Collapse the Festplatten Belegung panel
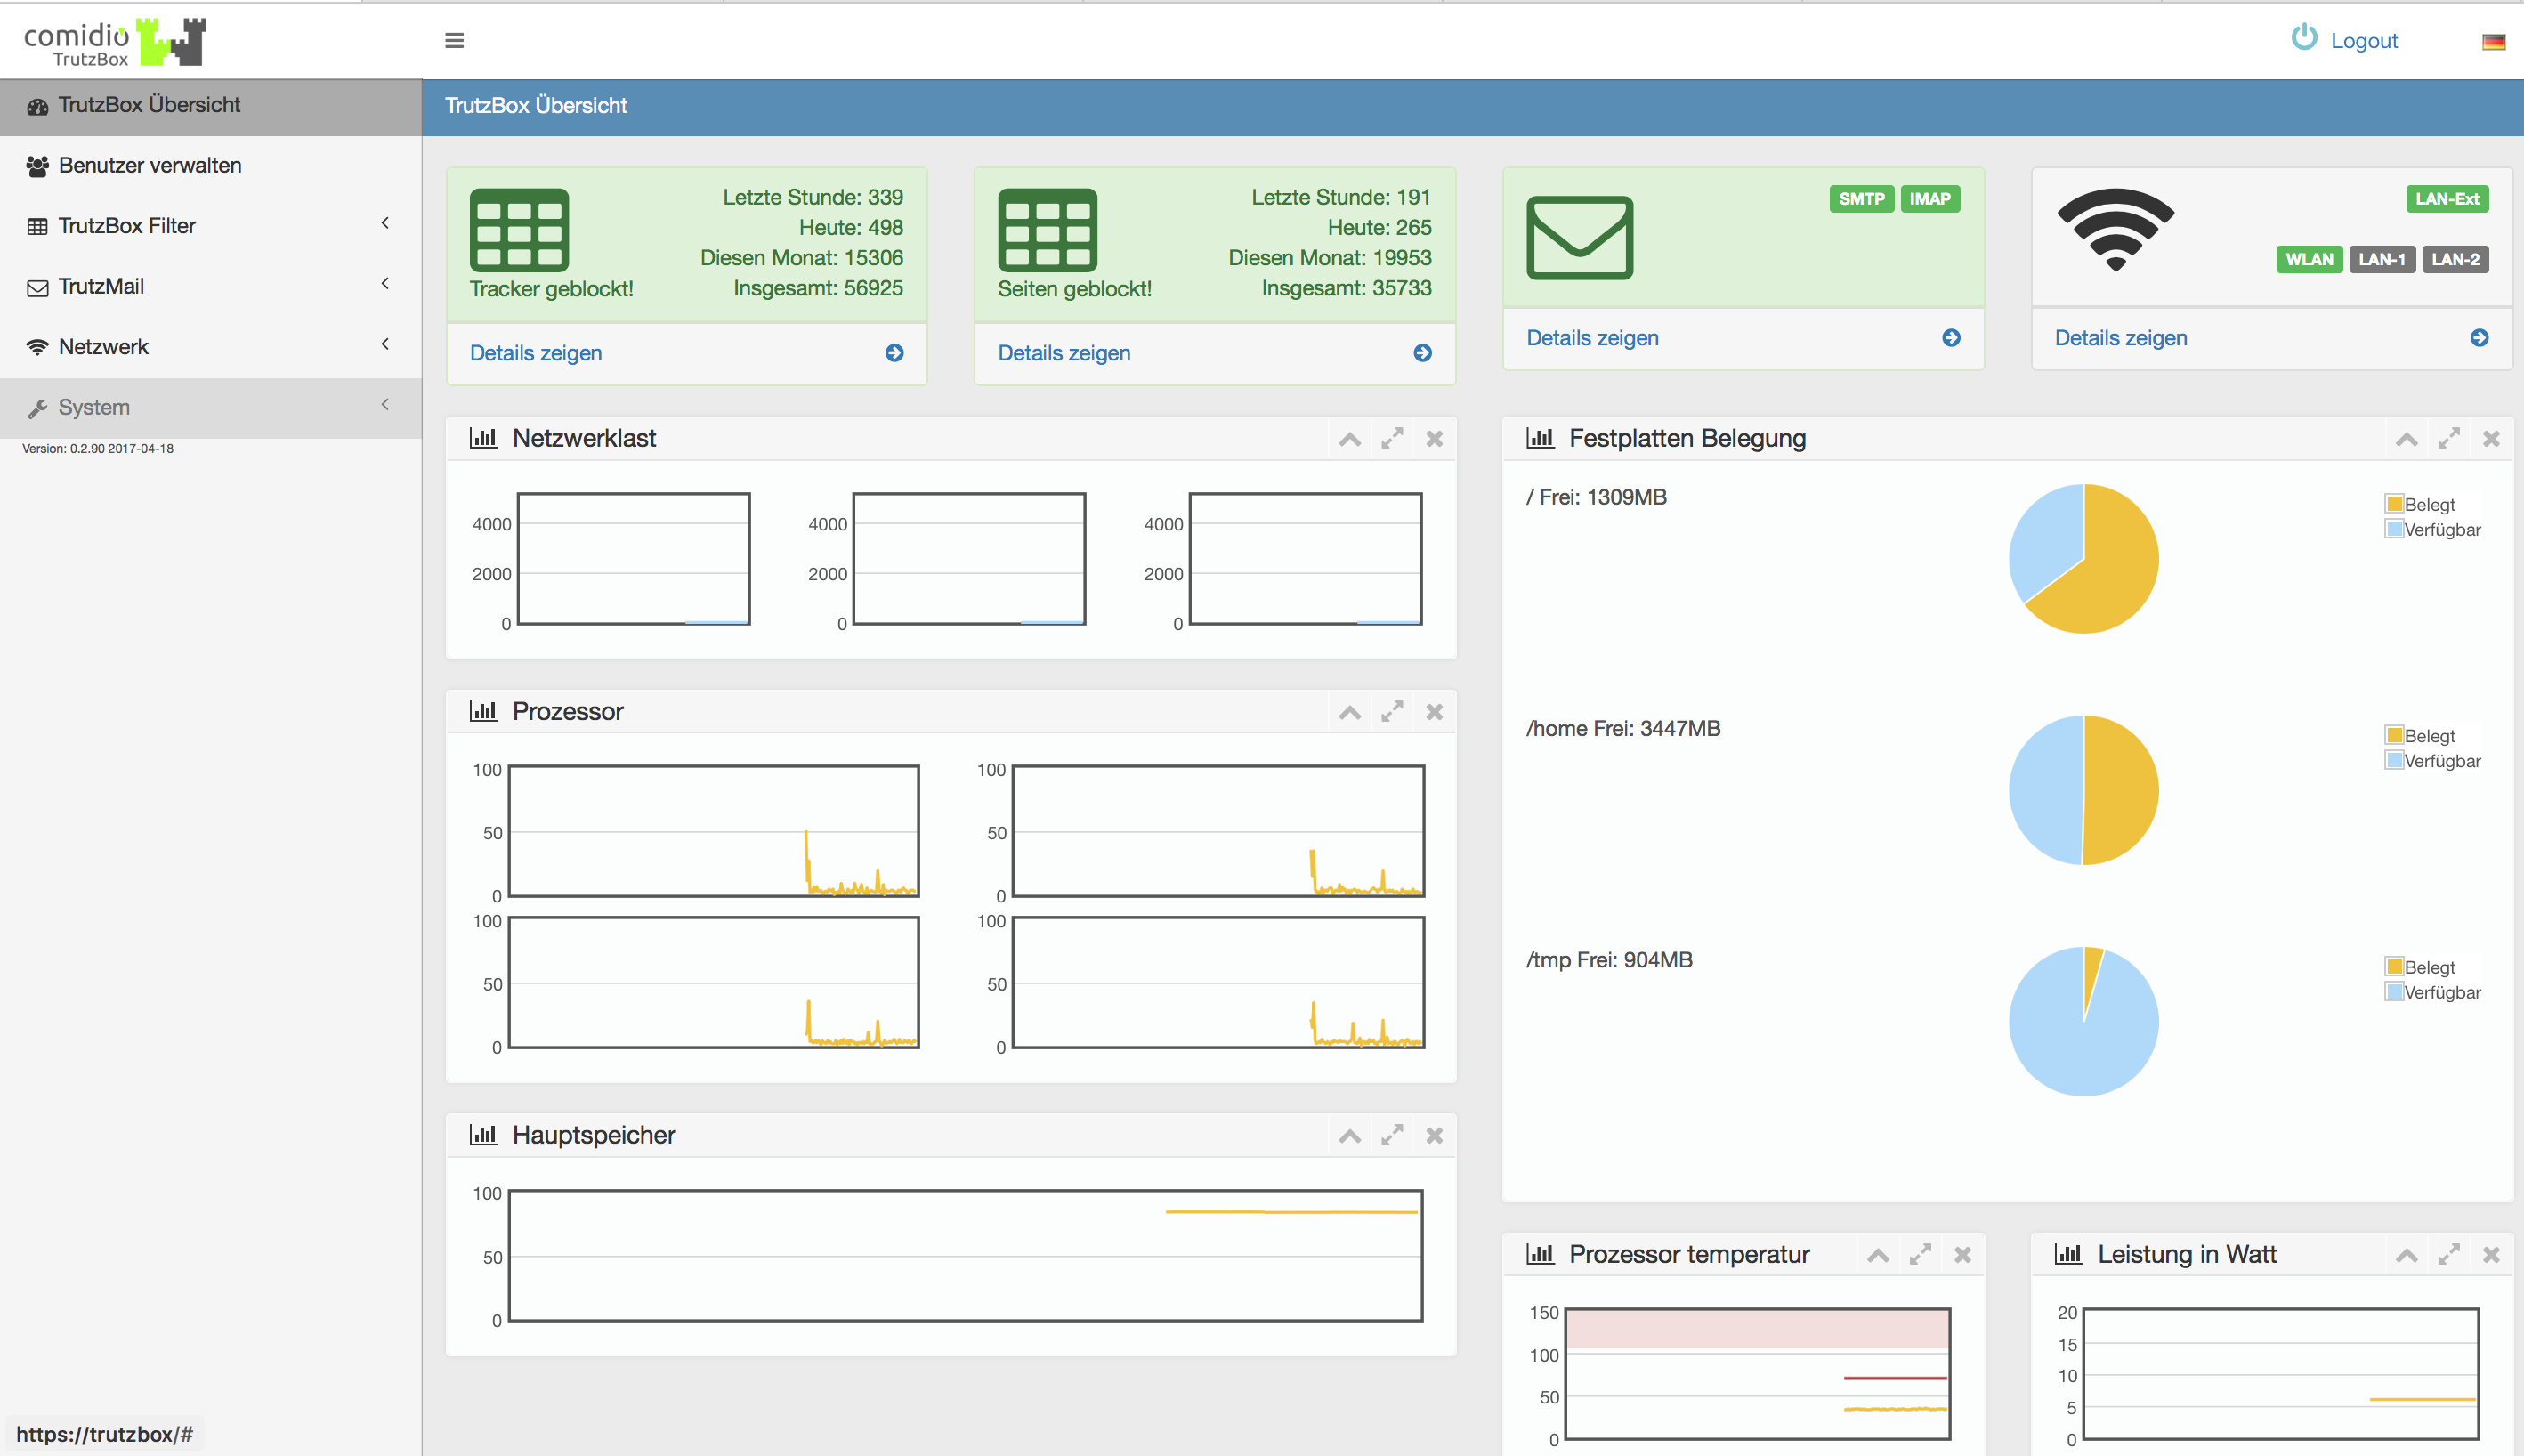This screenshot has height=1456, width=2524. coord(2407,439)
